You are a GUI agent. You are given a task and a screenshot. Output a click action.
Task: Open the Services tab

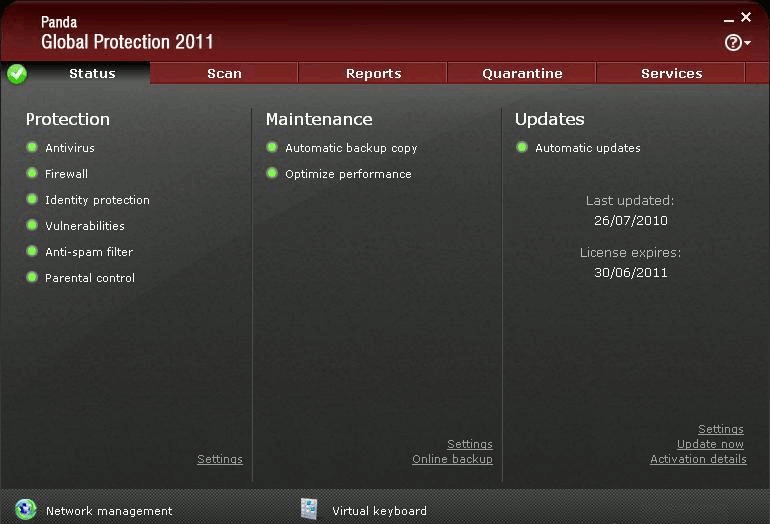point(671,74)
